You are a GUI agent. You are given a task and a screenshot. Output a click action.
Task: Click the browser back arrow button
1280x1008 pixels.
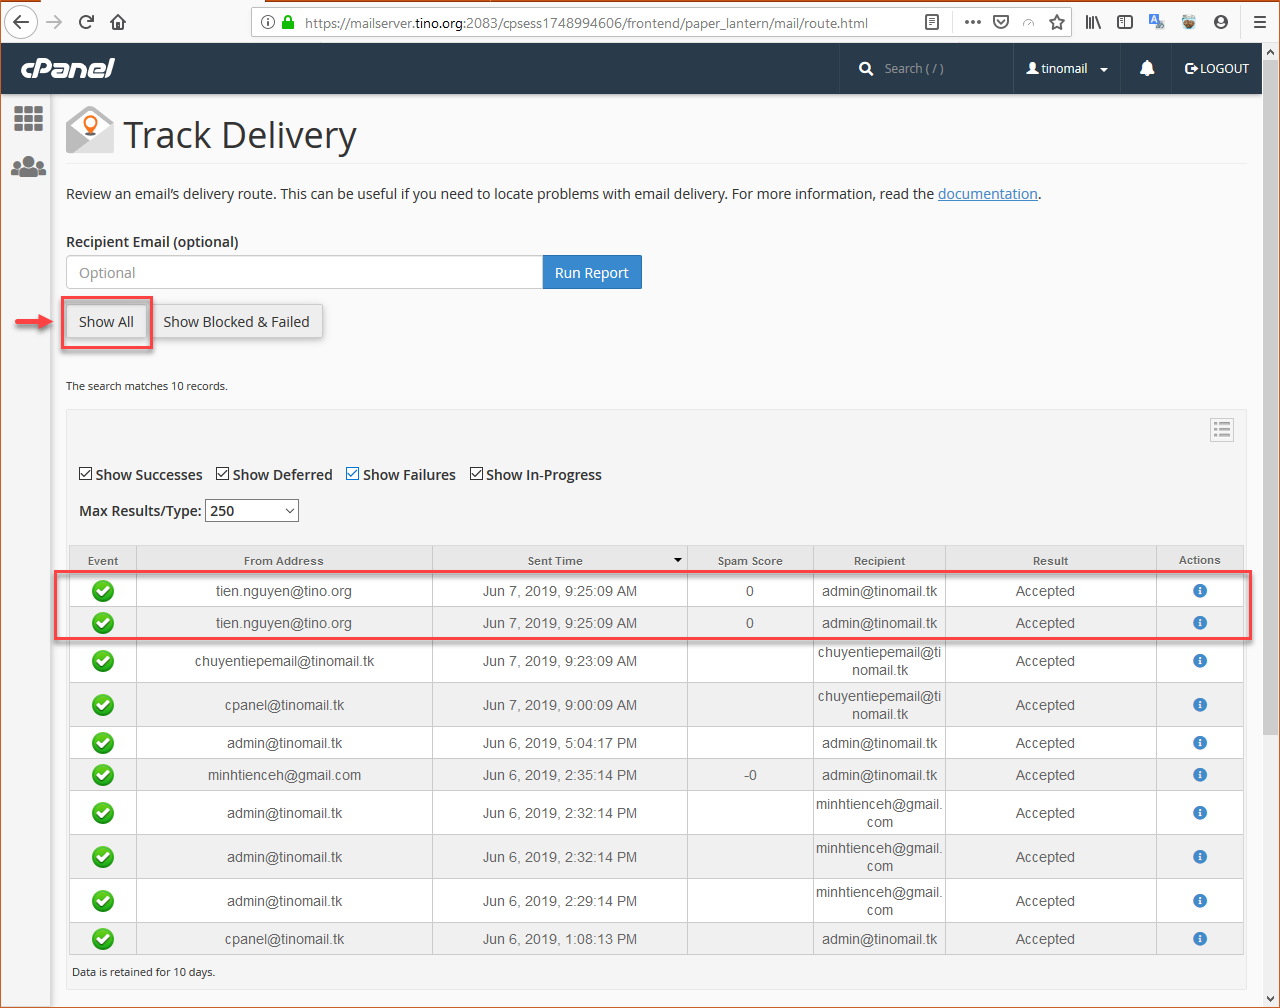[x=22, y=22]
